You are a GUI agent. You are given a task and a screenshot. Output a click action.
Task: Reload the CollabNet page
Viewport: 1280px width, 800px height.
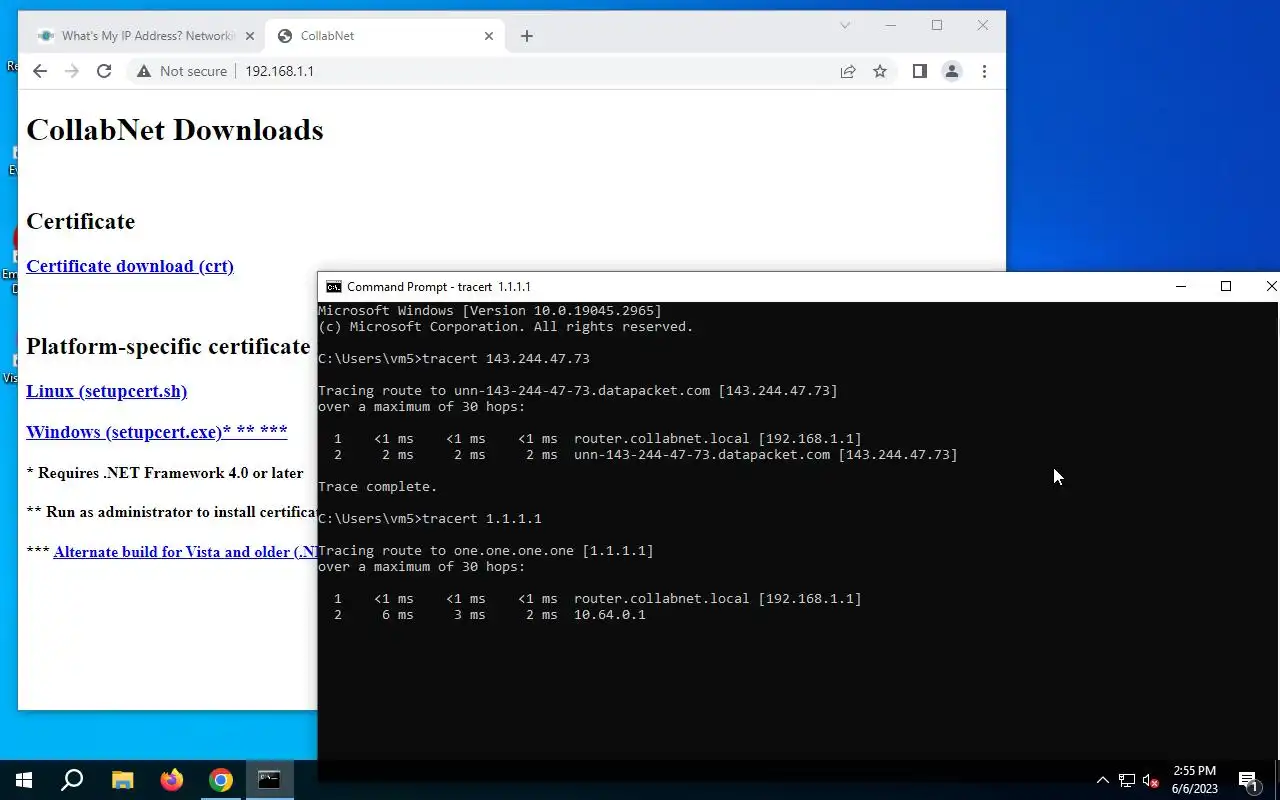click(x=104, y=71)
